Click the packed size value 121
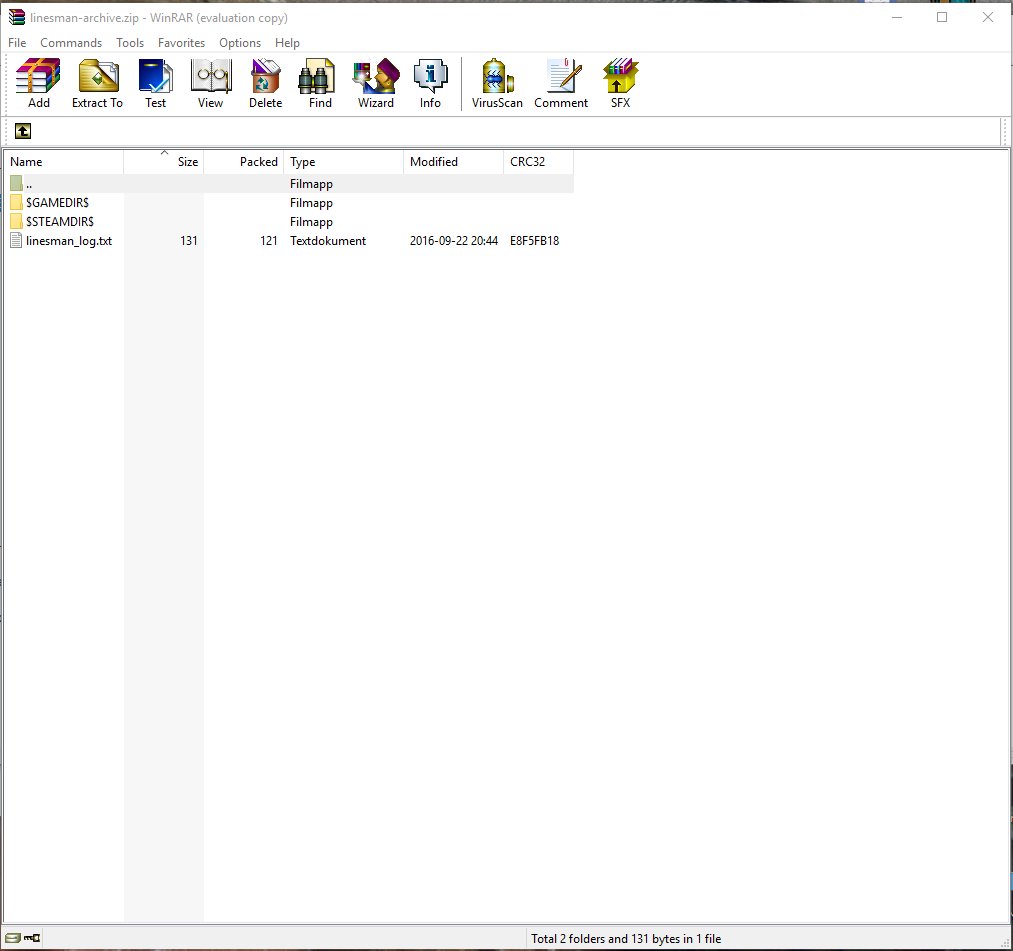The height and width of the screenshot is (951, 1013). [x=269, y=241]
